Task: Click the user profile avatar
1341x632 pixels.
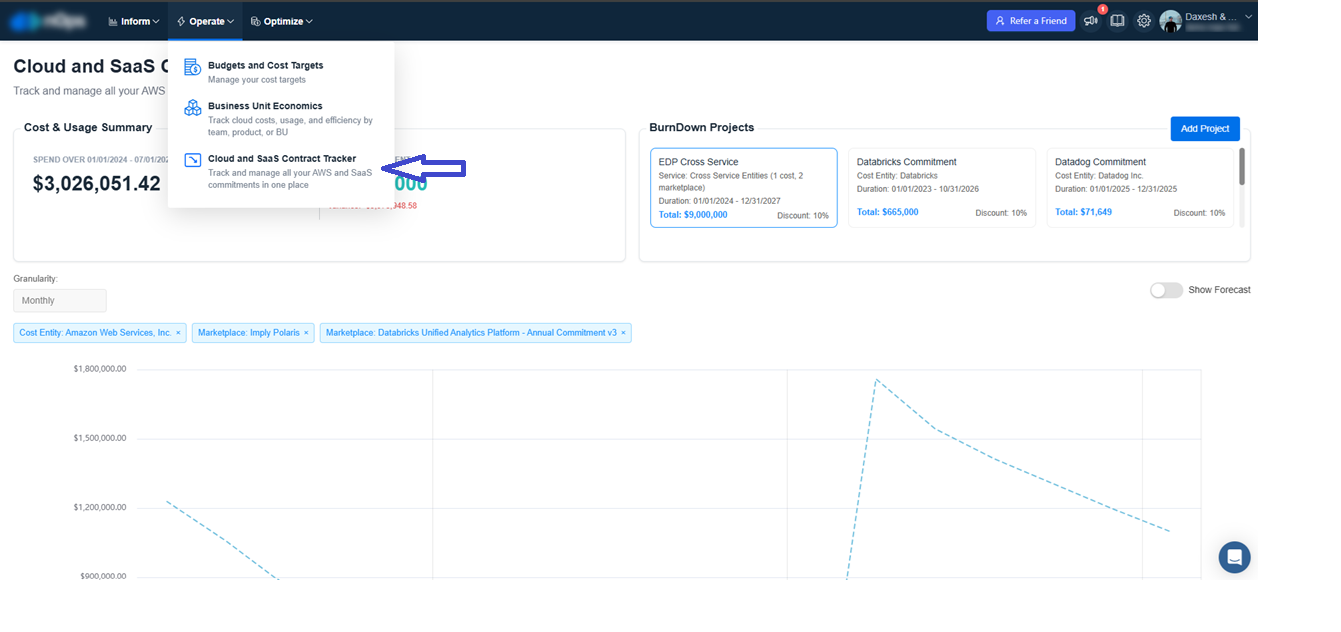Action: click(1170, 21)
